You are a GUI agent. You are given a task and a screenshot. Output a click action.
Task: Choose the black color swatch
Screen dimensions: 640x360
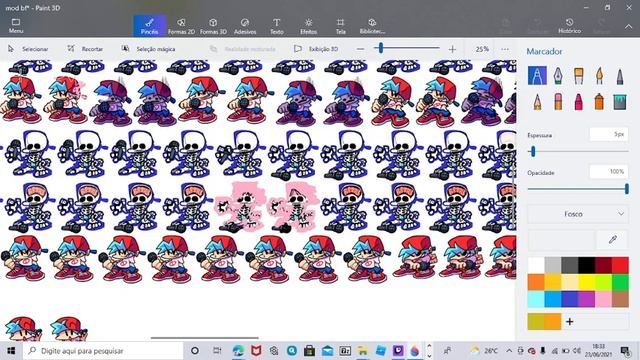pos(587,265)
